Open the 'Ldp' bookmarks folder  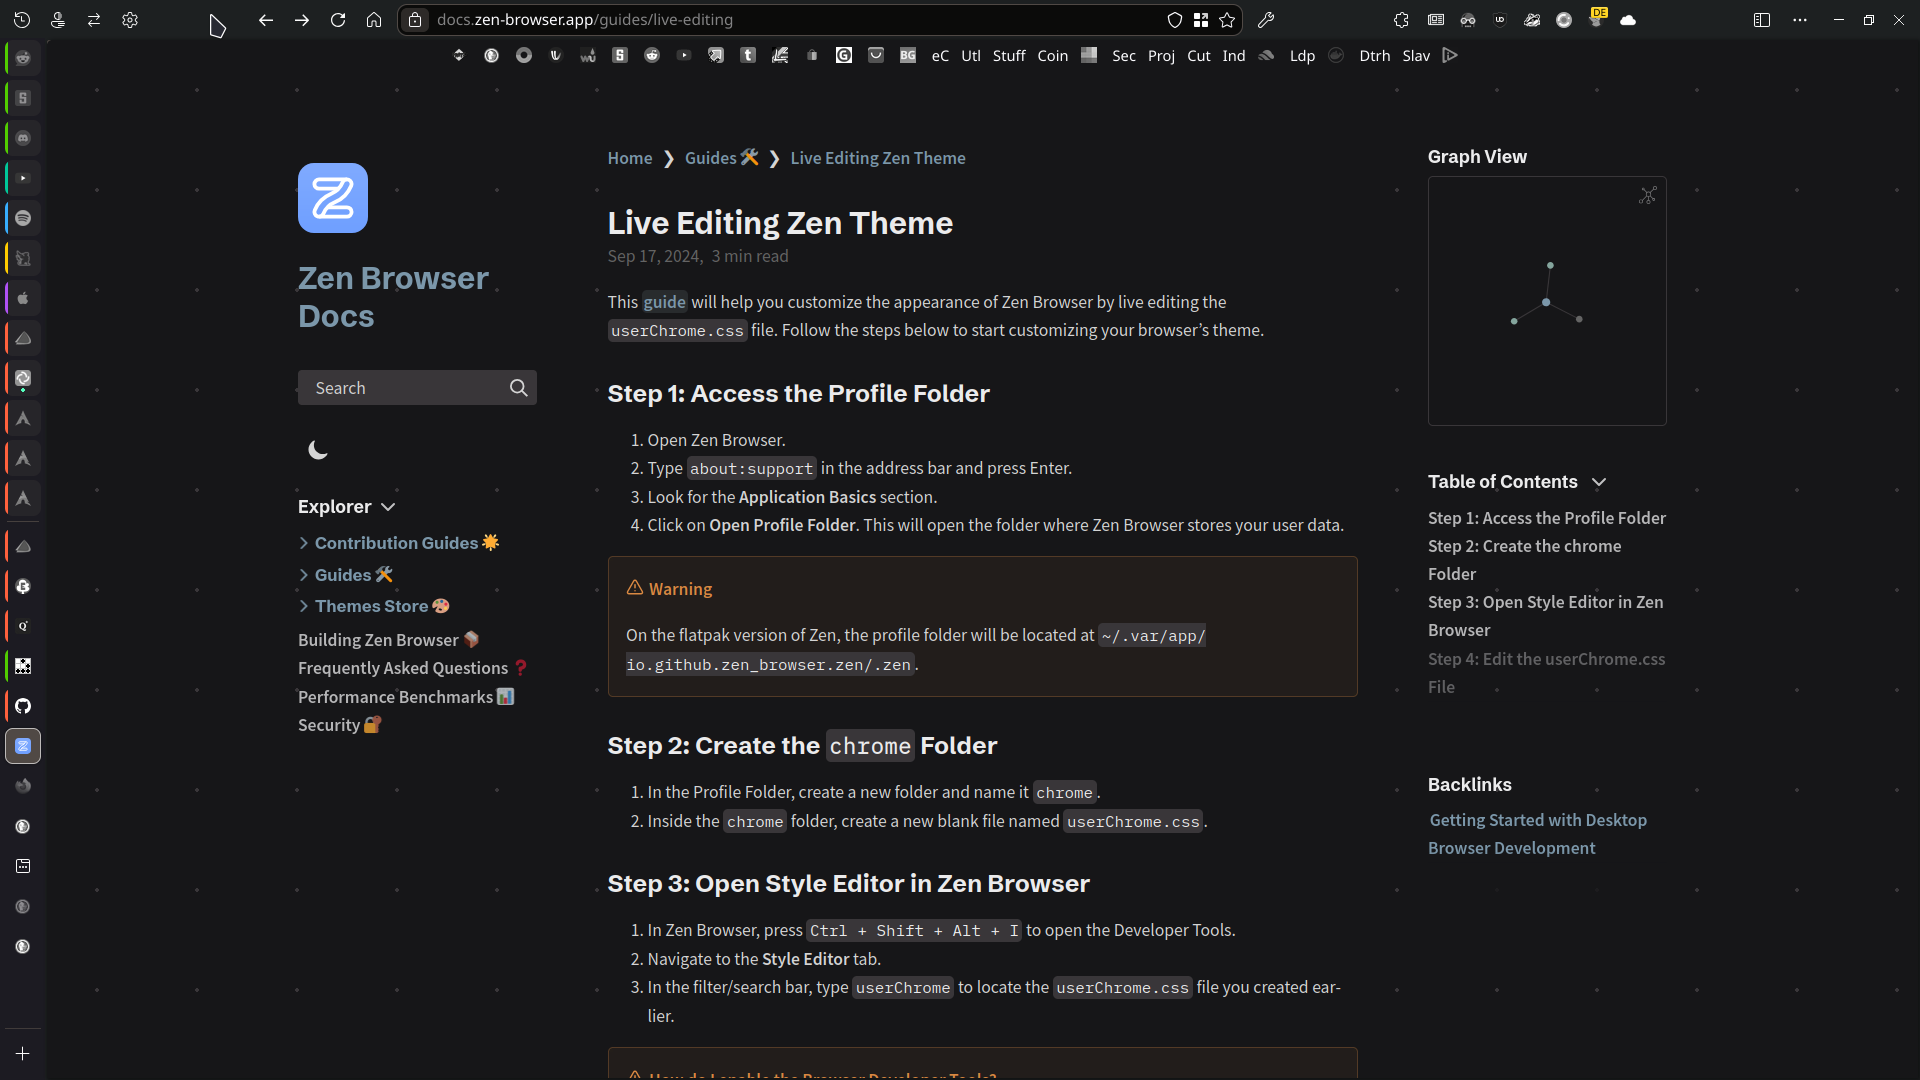point(1302,56)
